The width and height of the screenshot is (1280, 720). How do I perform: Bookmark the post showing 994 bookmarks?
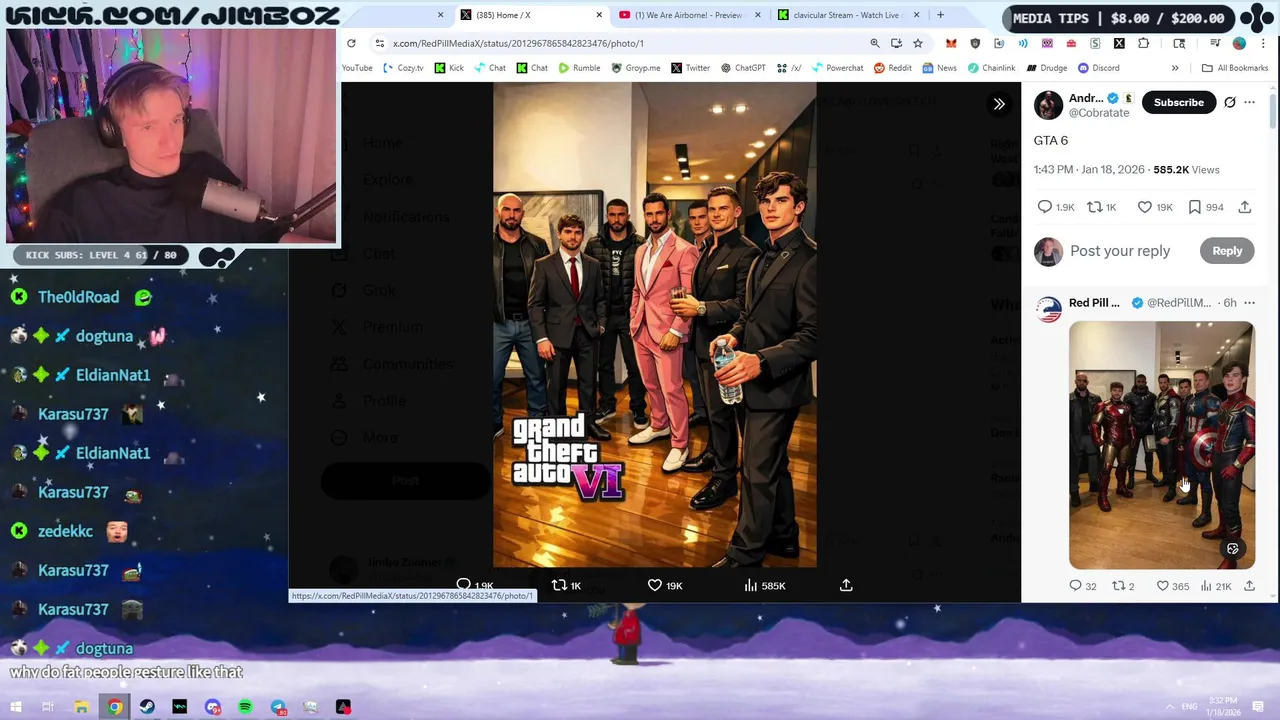click(x=1194, y=207)
